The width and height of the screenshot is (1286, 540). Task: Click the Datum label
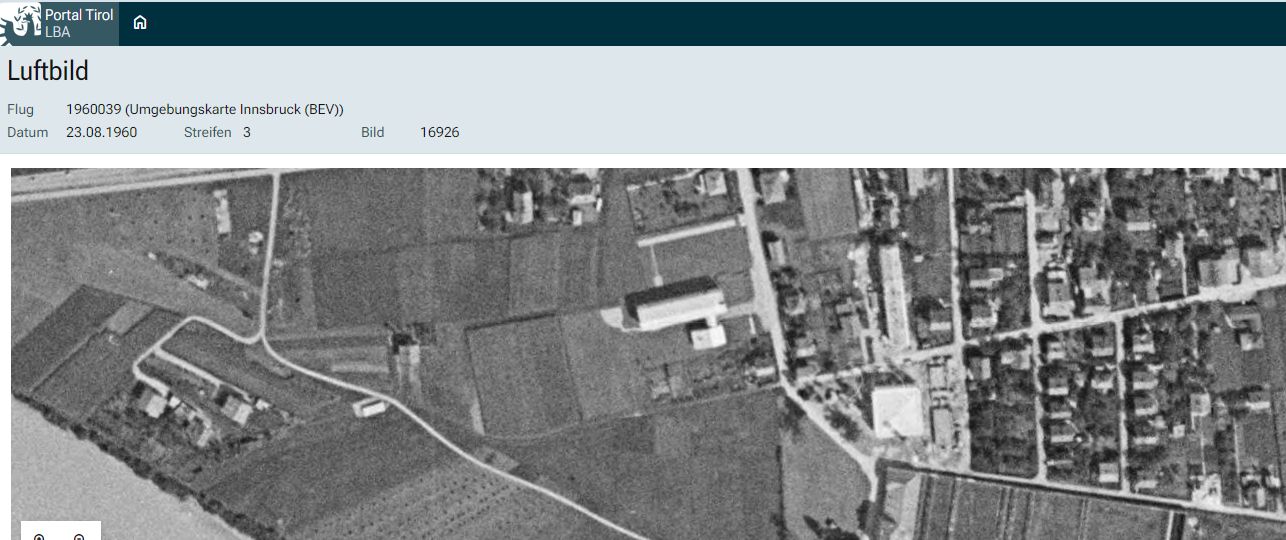[x=27, y=132]
